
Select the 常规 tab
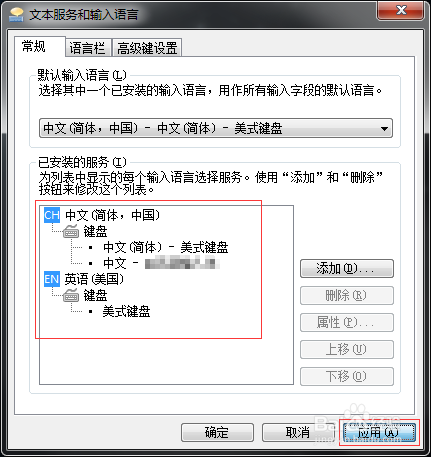click(x=34, y=46)
